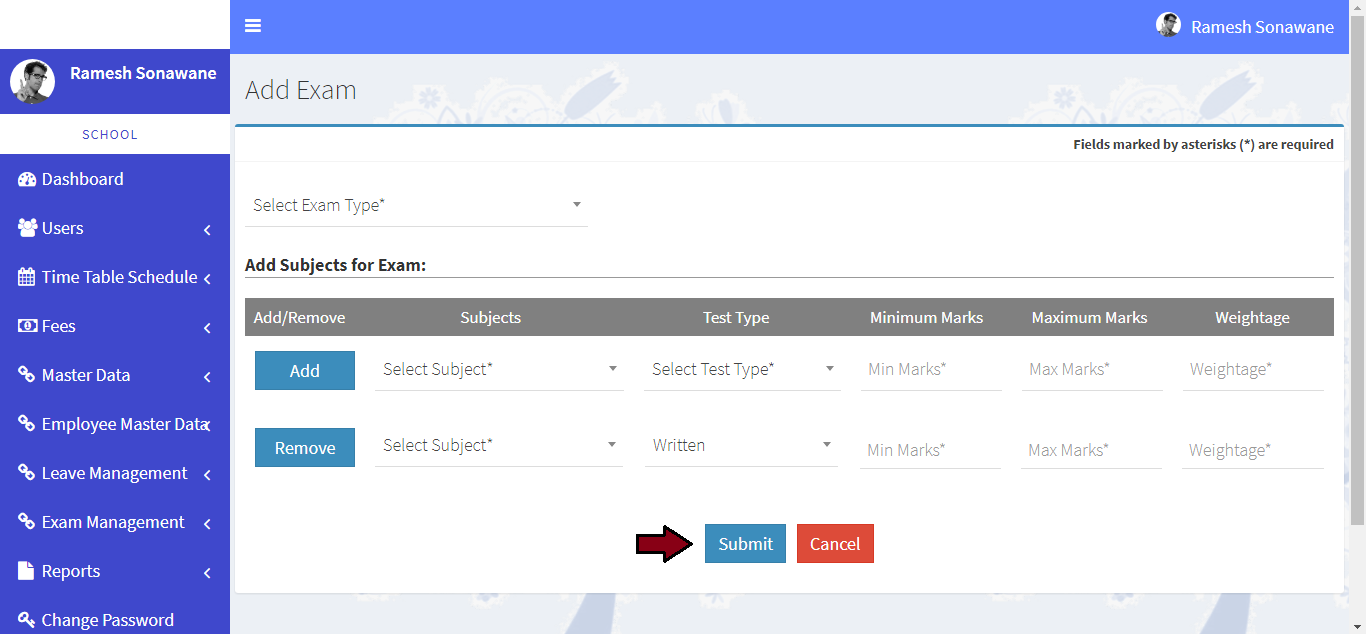Click the Time Table Schedule calendar icon
This screenshot has width=1366, height=634.
point(27,277)
